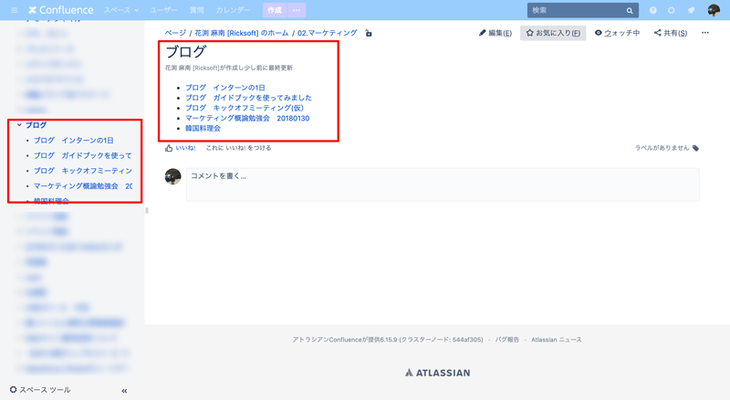Select マーケティング概論勉強会 in sidebar tree
Viewport: 730px width, 400px height.
pos(83,186)
